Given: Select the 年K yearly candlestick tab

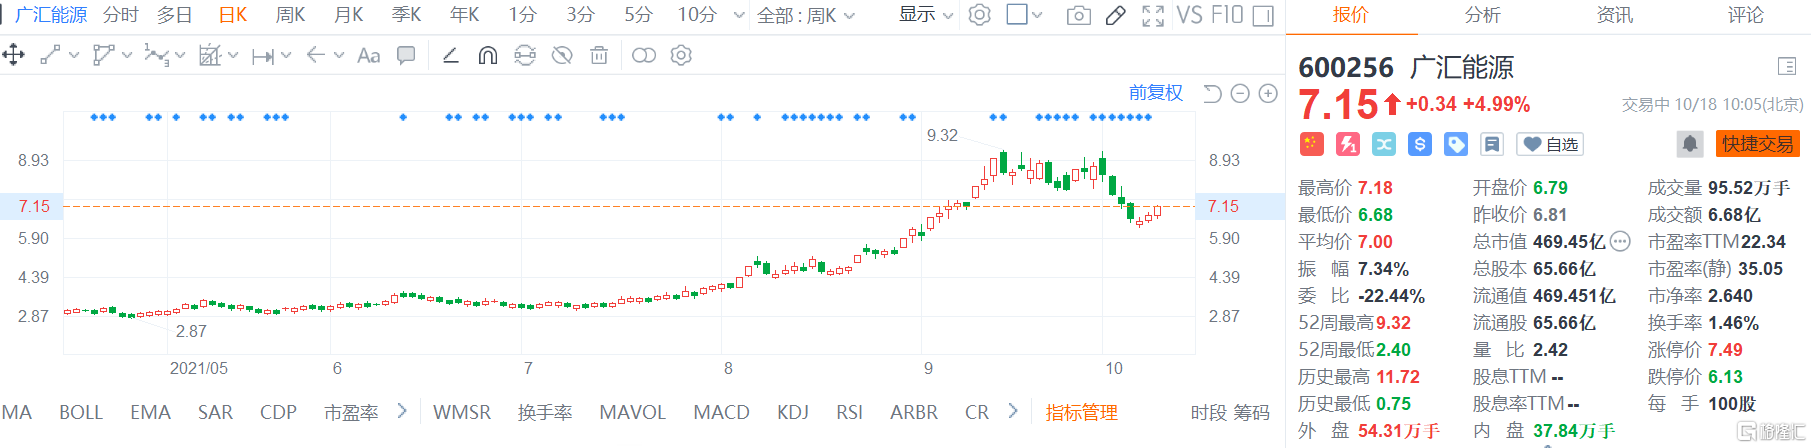Looking at the screenshot, I should [x=464, y=15].
